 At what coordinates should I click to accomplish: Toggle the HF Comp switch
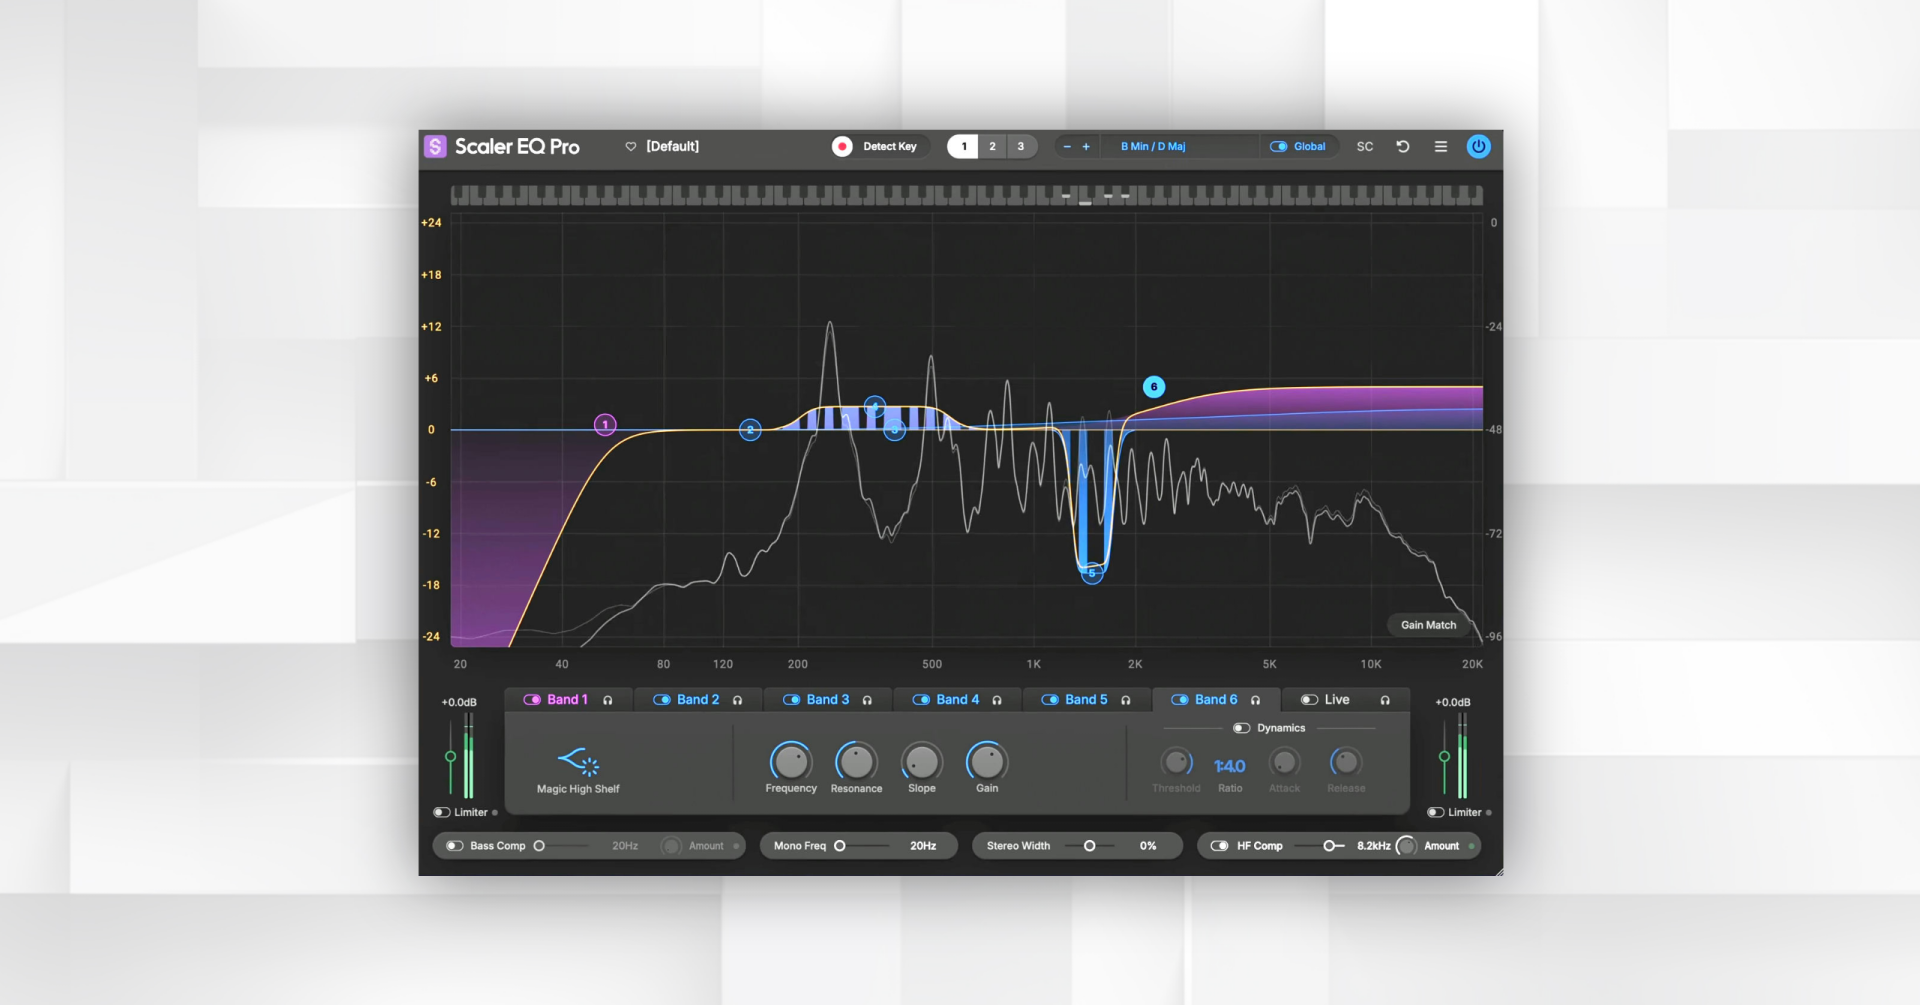click(1219, 846)
